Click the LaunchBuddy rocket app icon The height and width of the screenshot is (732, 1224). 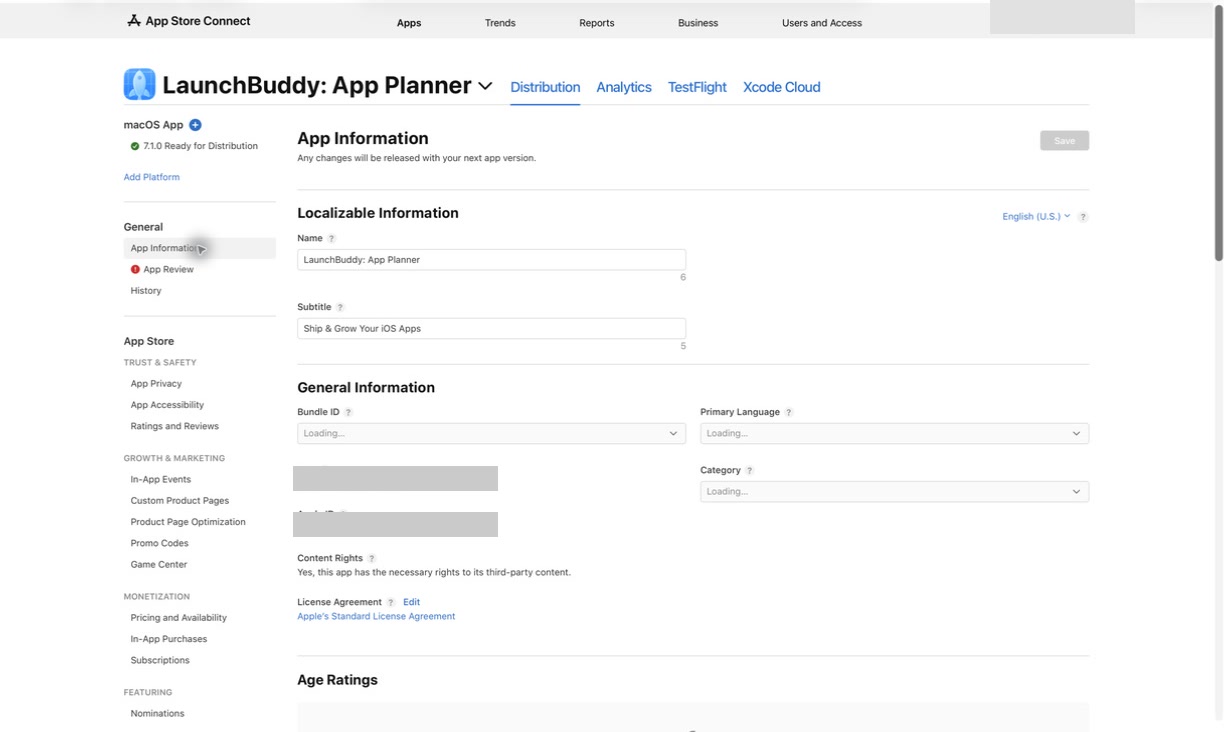click(139, 85)
